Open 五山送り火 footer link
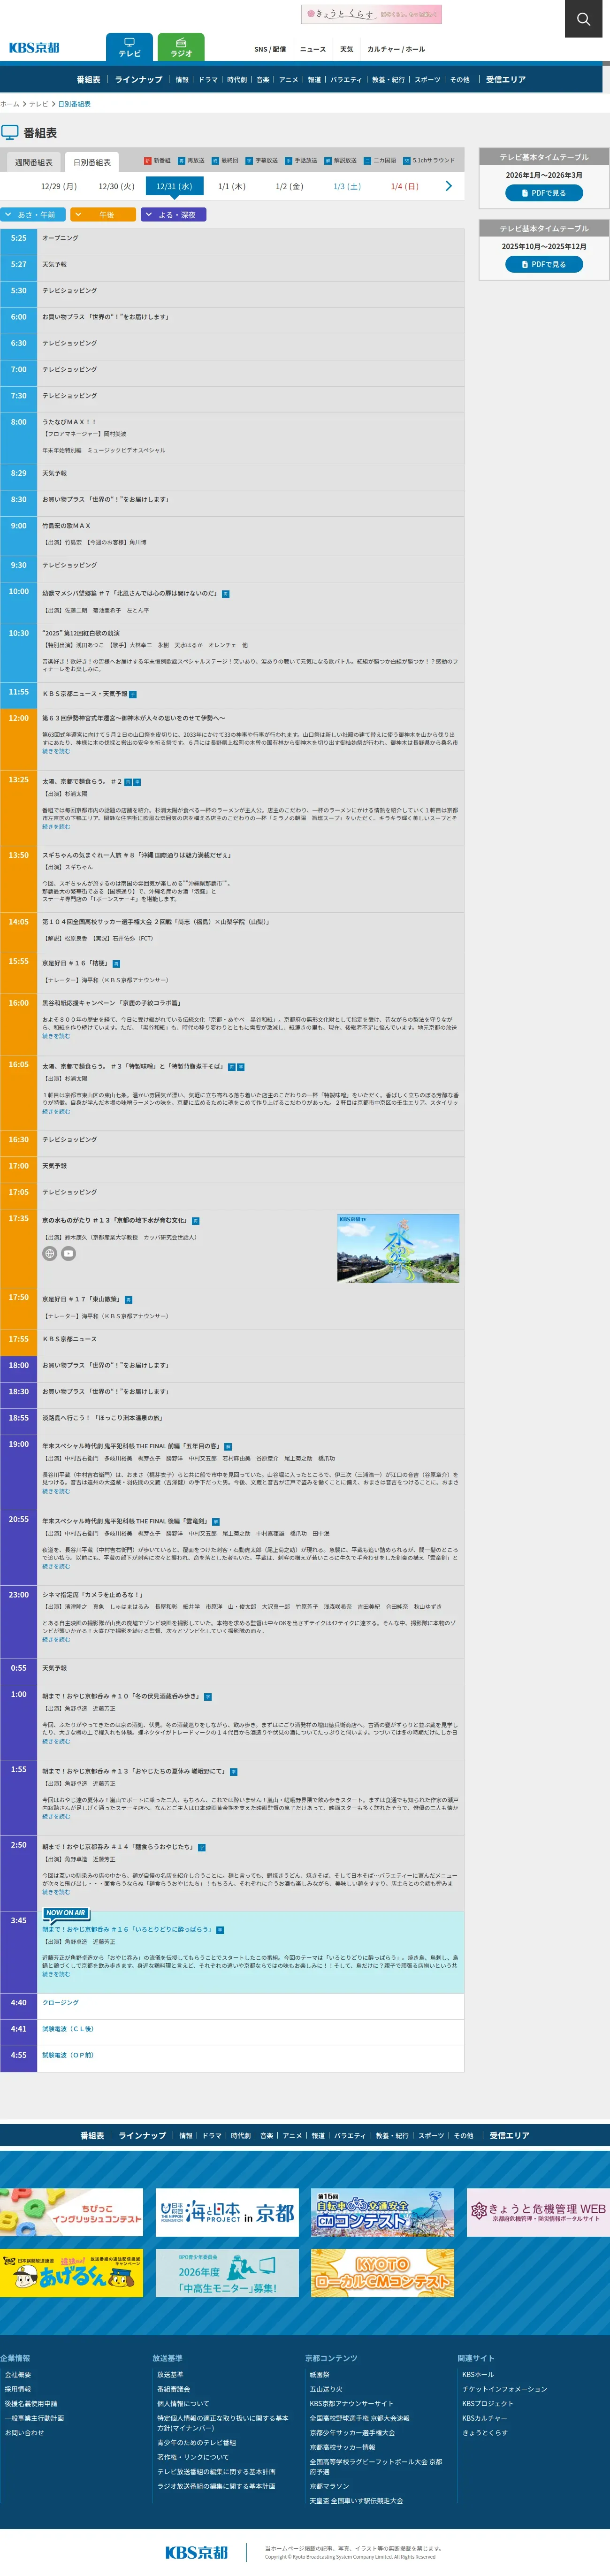The image size is (610, 2576). pos(326,2389)
